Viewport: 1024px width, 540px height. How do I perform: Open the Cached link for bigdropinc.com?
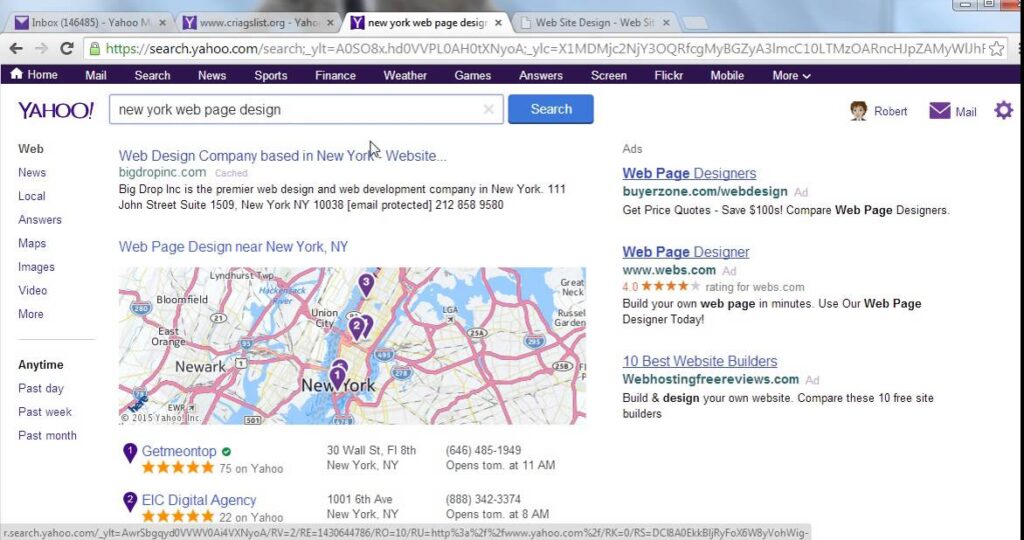(x=231, y=173)
